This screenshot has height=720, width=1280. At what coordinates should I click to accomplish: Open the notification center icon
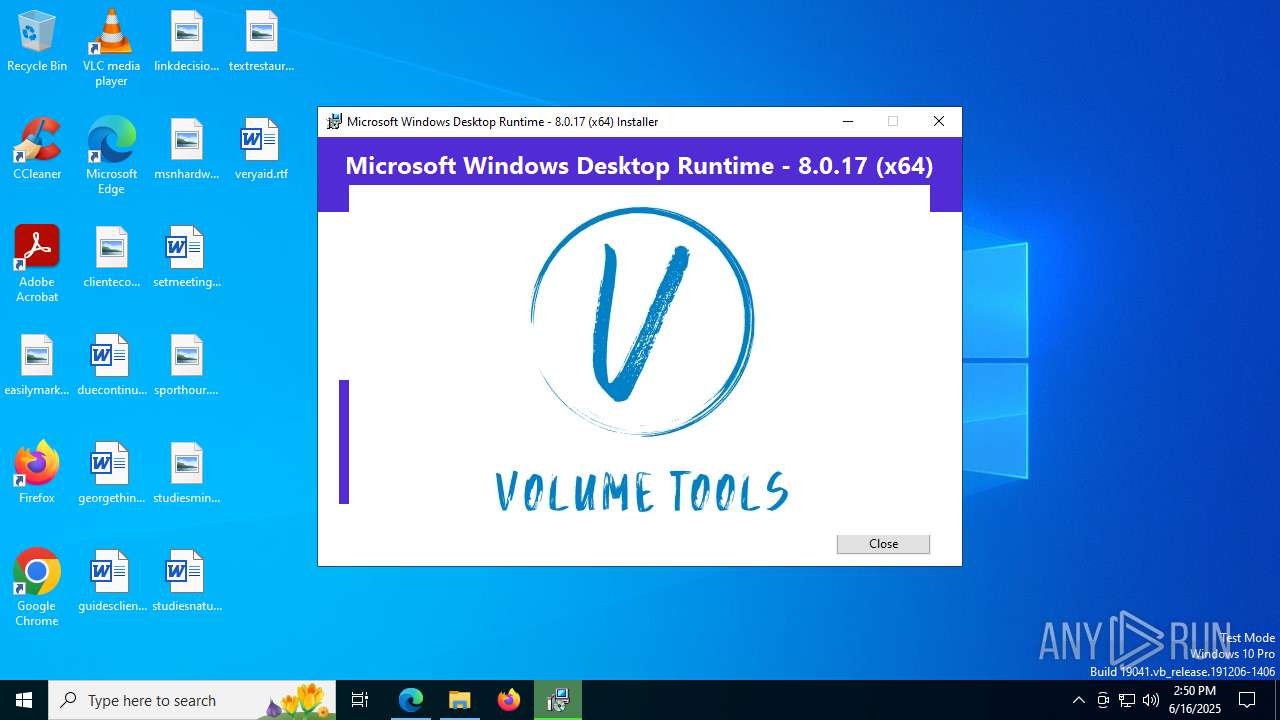click(1247, 700)
